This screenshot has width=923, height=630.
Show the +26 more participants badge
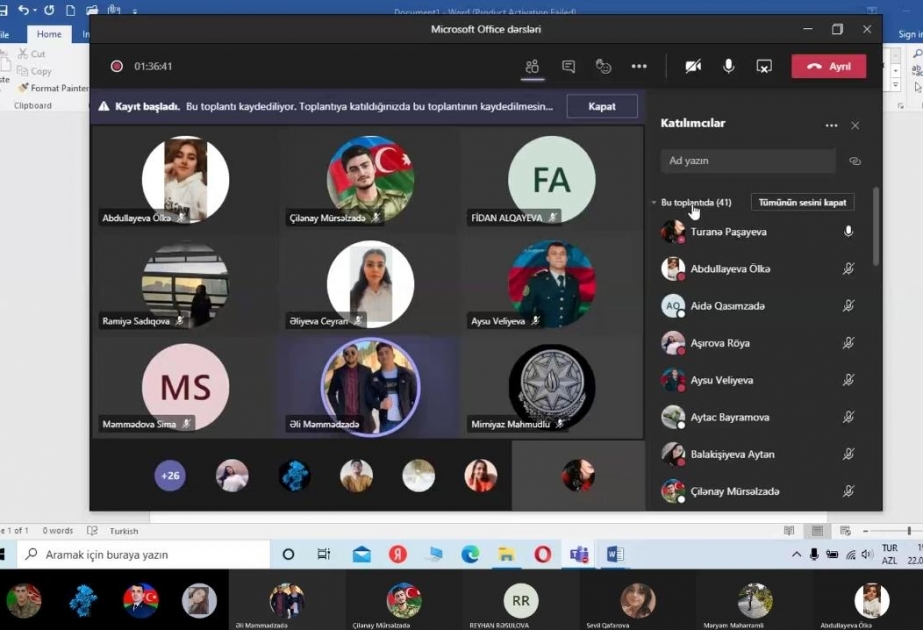click(170, 476)
